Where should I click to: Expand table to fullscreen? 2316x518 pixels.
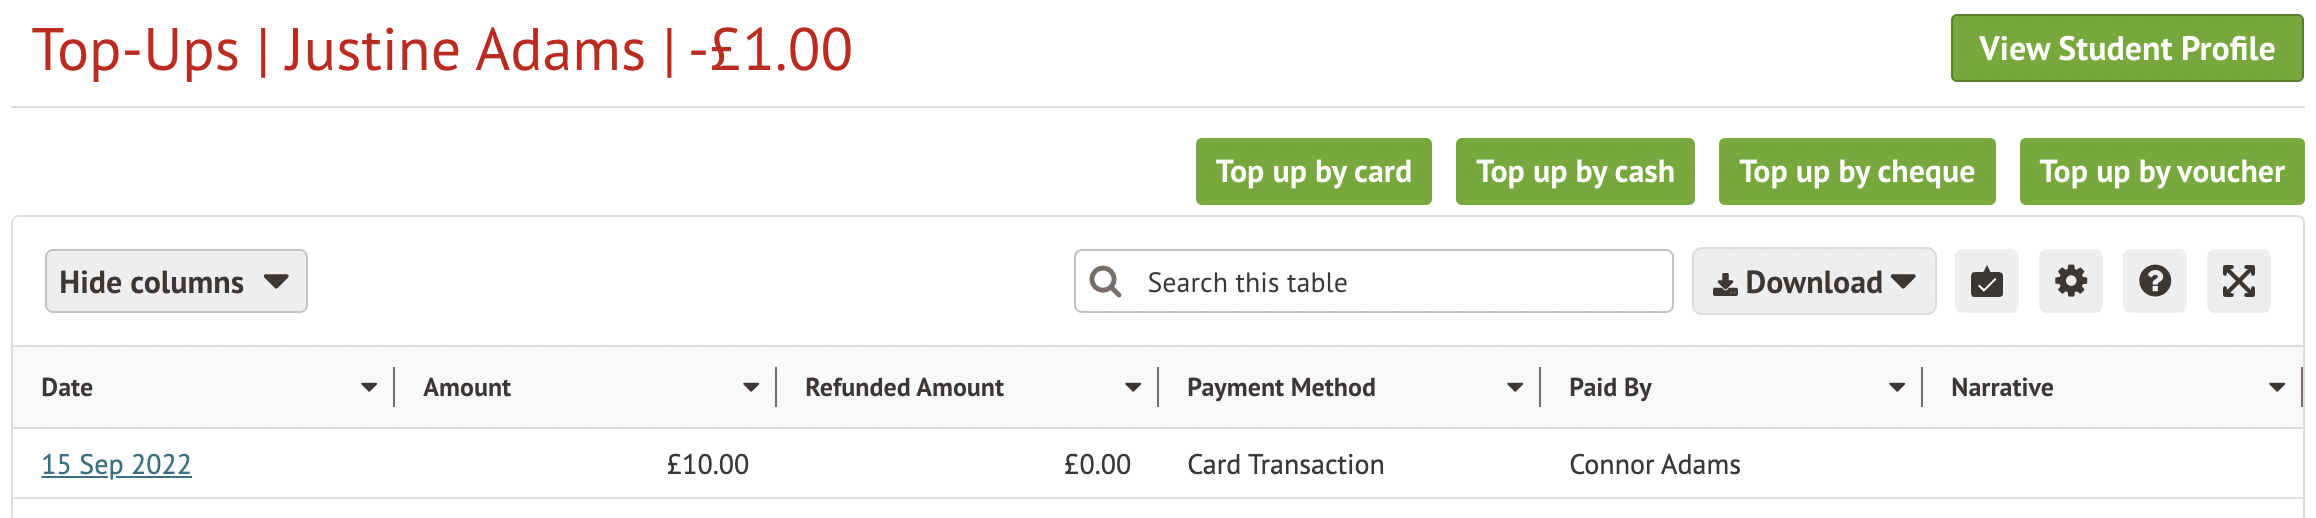(2238, 282)
